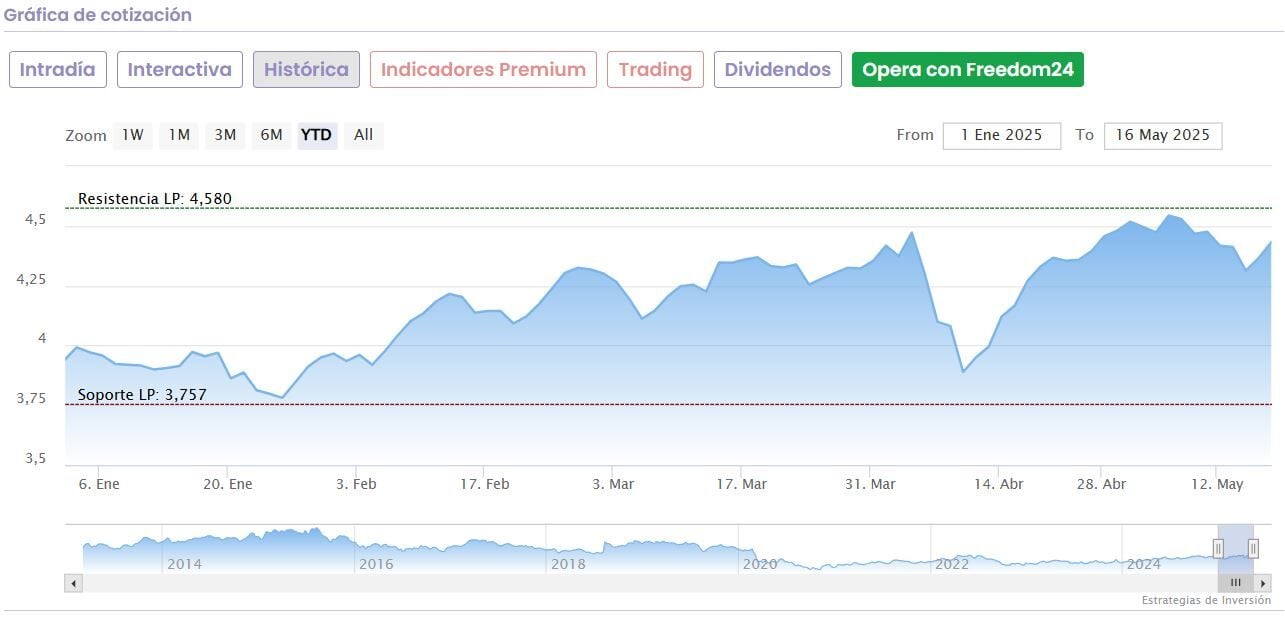1285x623 pixels.
Task: Select the YTD zoom option
Action: tap(317, 135)
